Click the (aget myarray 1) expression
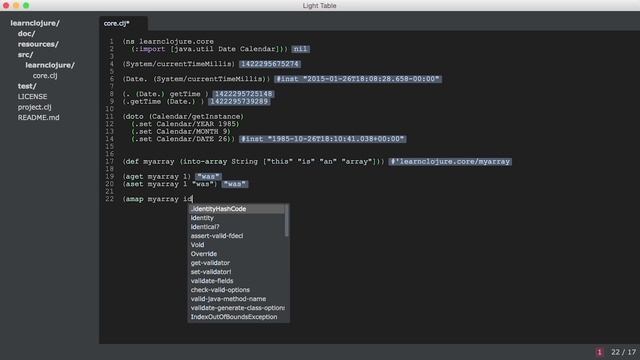640x360 pixels. pyautogui.click(x=157, y=177)
